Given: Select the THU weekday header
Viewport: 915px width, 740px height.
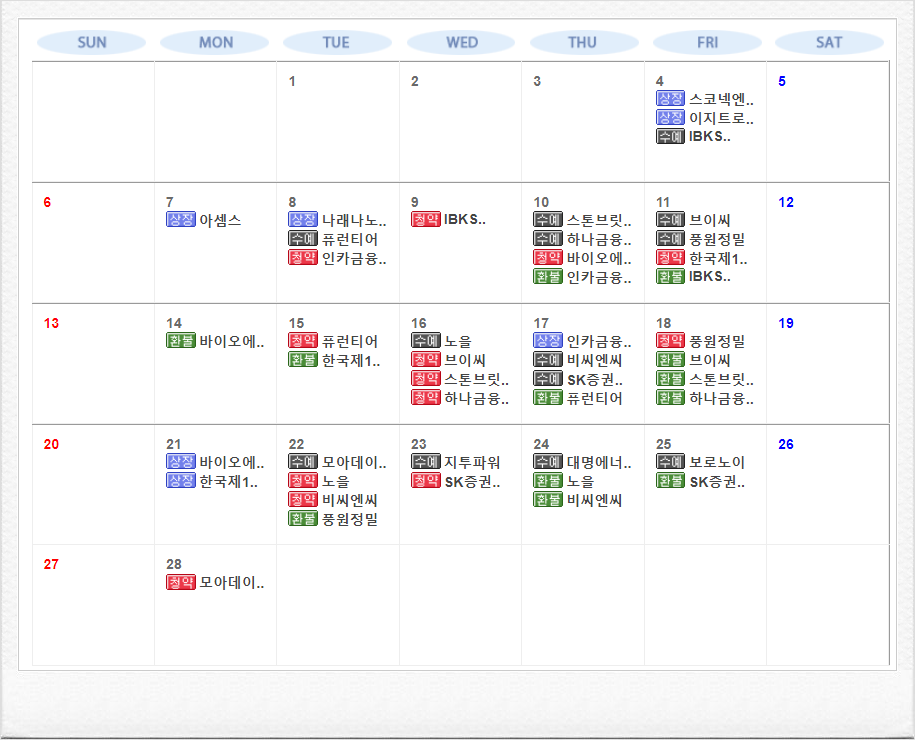Looking at the screenshot, I should point(584,43).
